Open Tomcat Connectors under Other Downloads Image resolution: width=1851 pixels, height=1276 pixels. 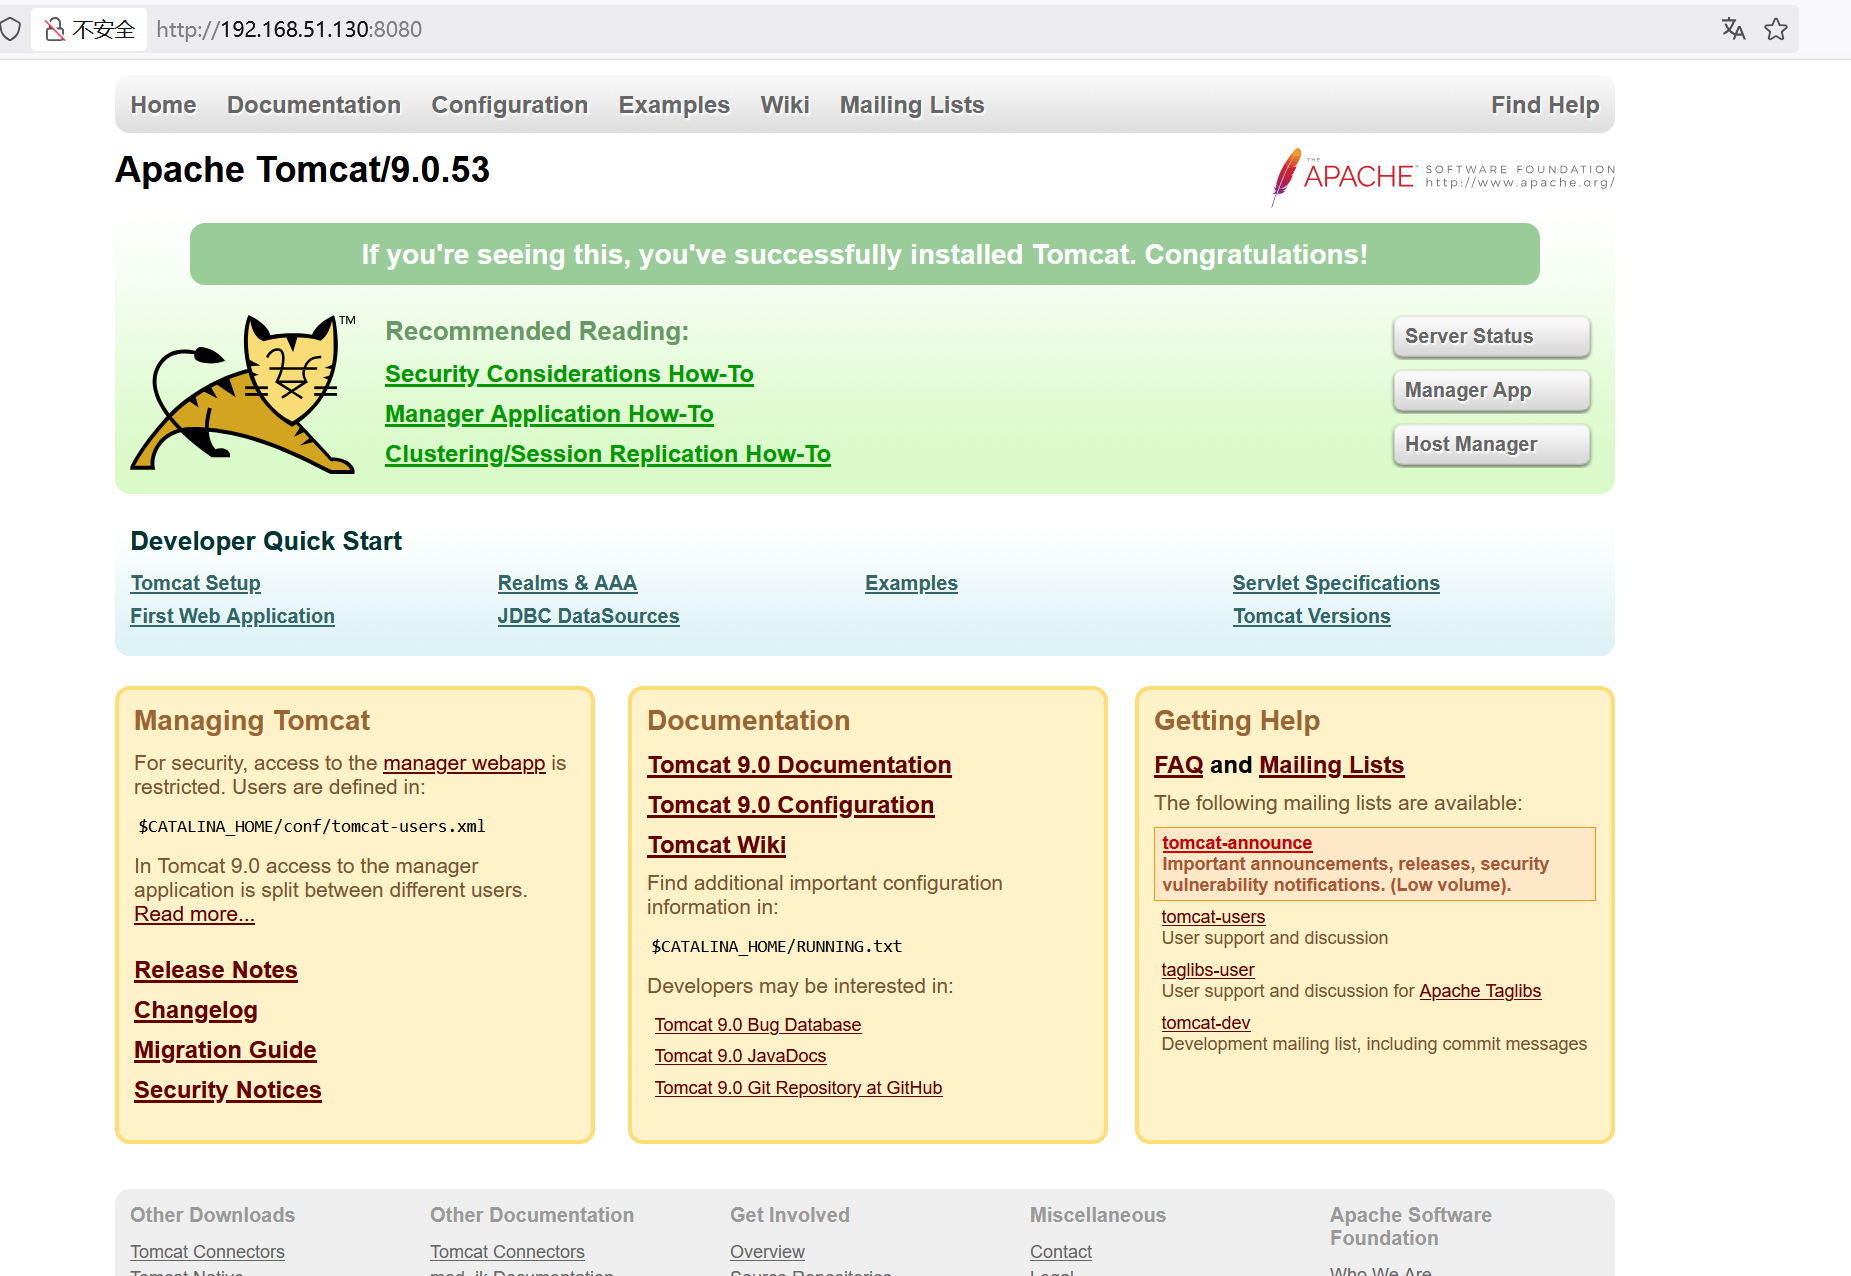click(207, 1252)
